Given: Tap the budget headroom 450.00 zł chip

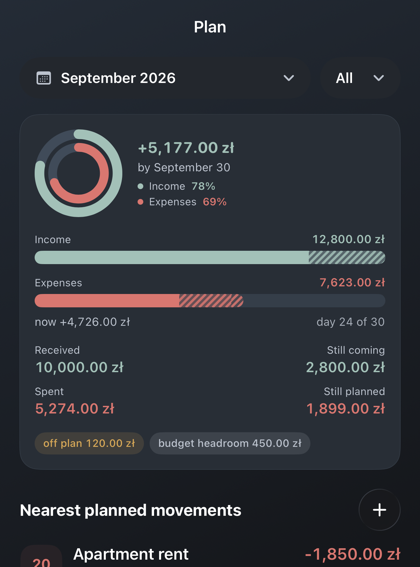Looking at the screenshot, I should point(230,443).
